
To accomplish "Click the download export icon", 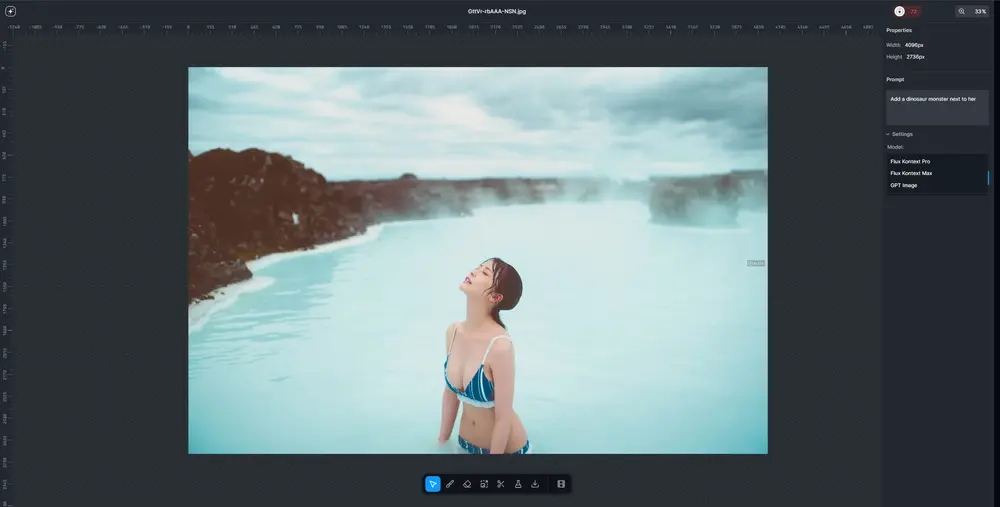I will pyautogui.click(x=535, y=484).
